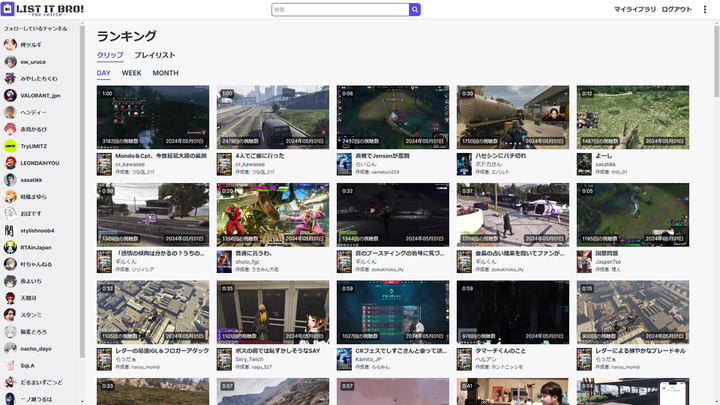Play the タマーチくんのこと clip thumbnail
The height and width of the screenshot is (405, 720).
(x=513, y=312)
